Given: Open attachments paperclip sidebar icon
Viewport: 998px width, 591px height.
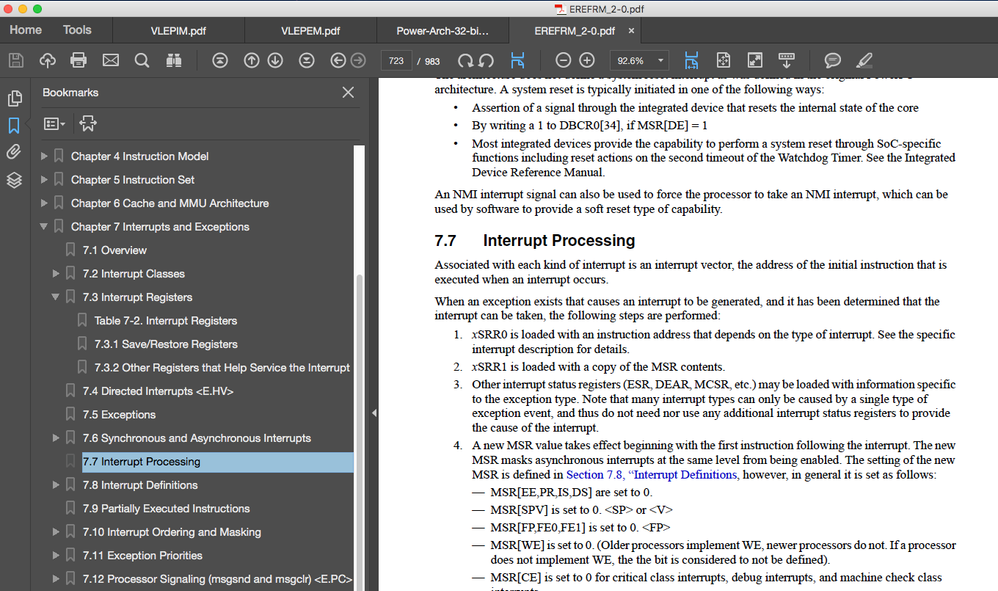Looking at the screenshot, I should pos(14,152).
